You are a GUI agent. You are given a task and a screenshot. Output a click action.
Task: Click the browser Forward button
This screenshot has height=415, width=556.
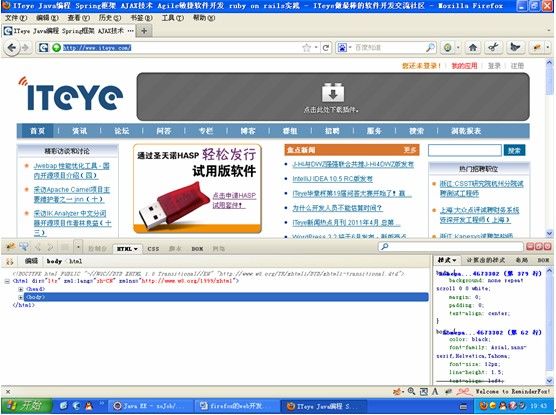click(25, 48)
